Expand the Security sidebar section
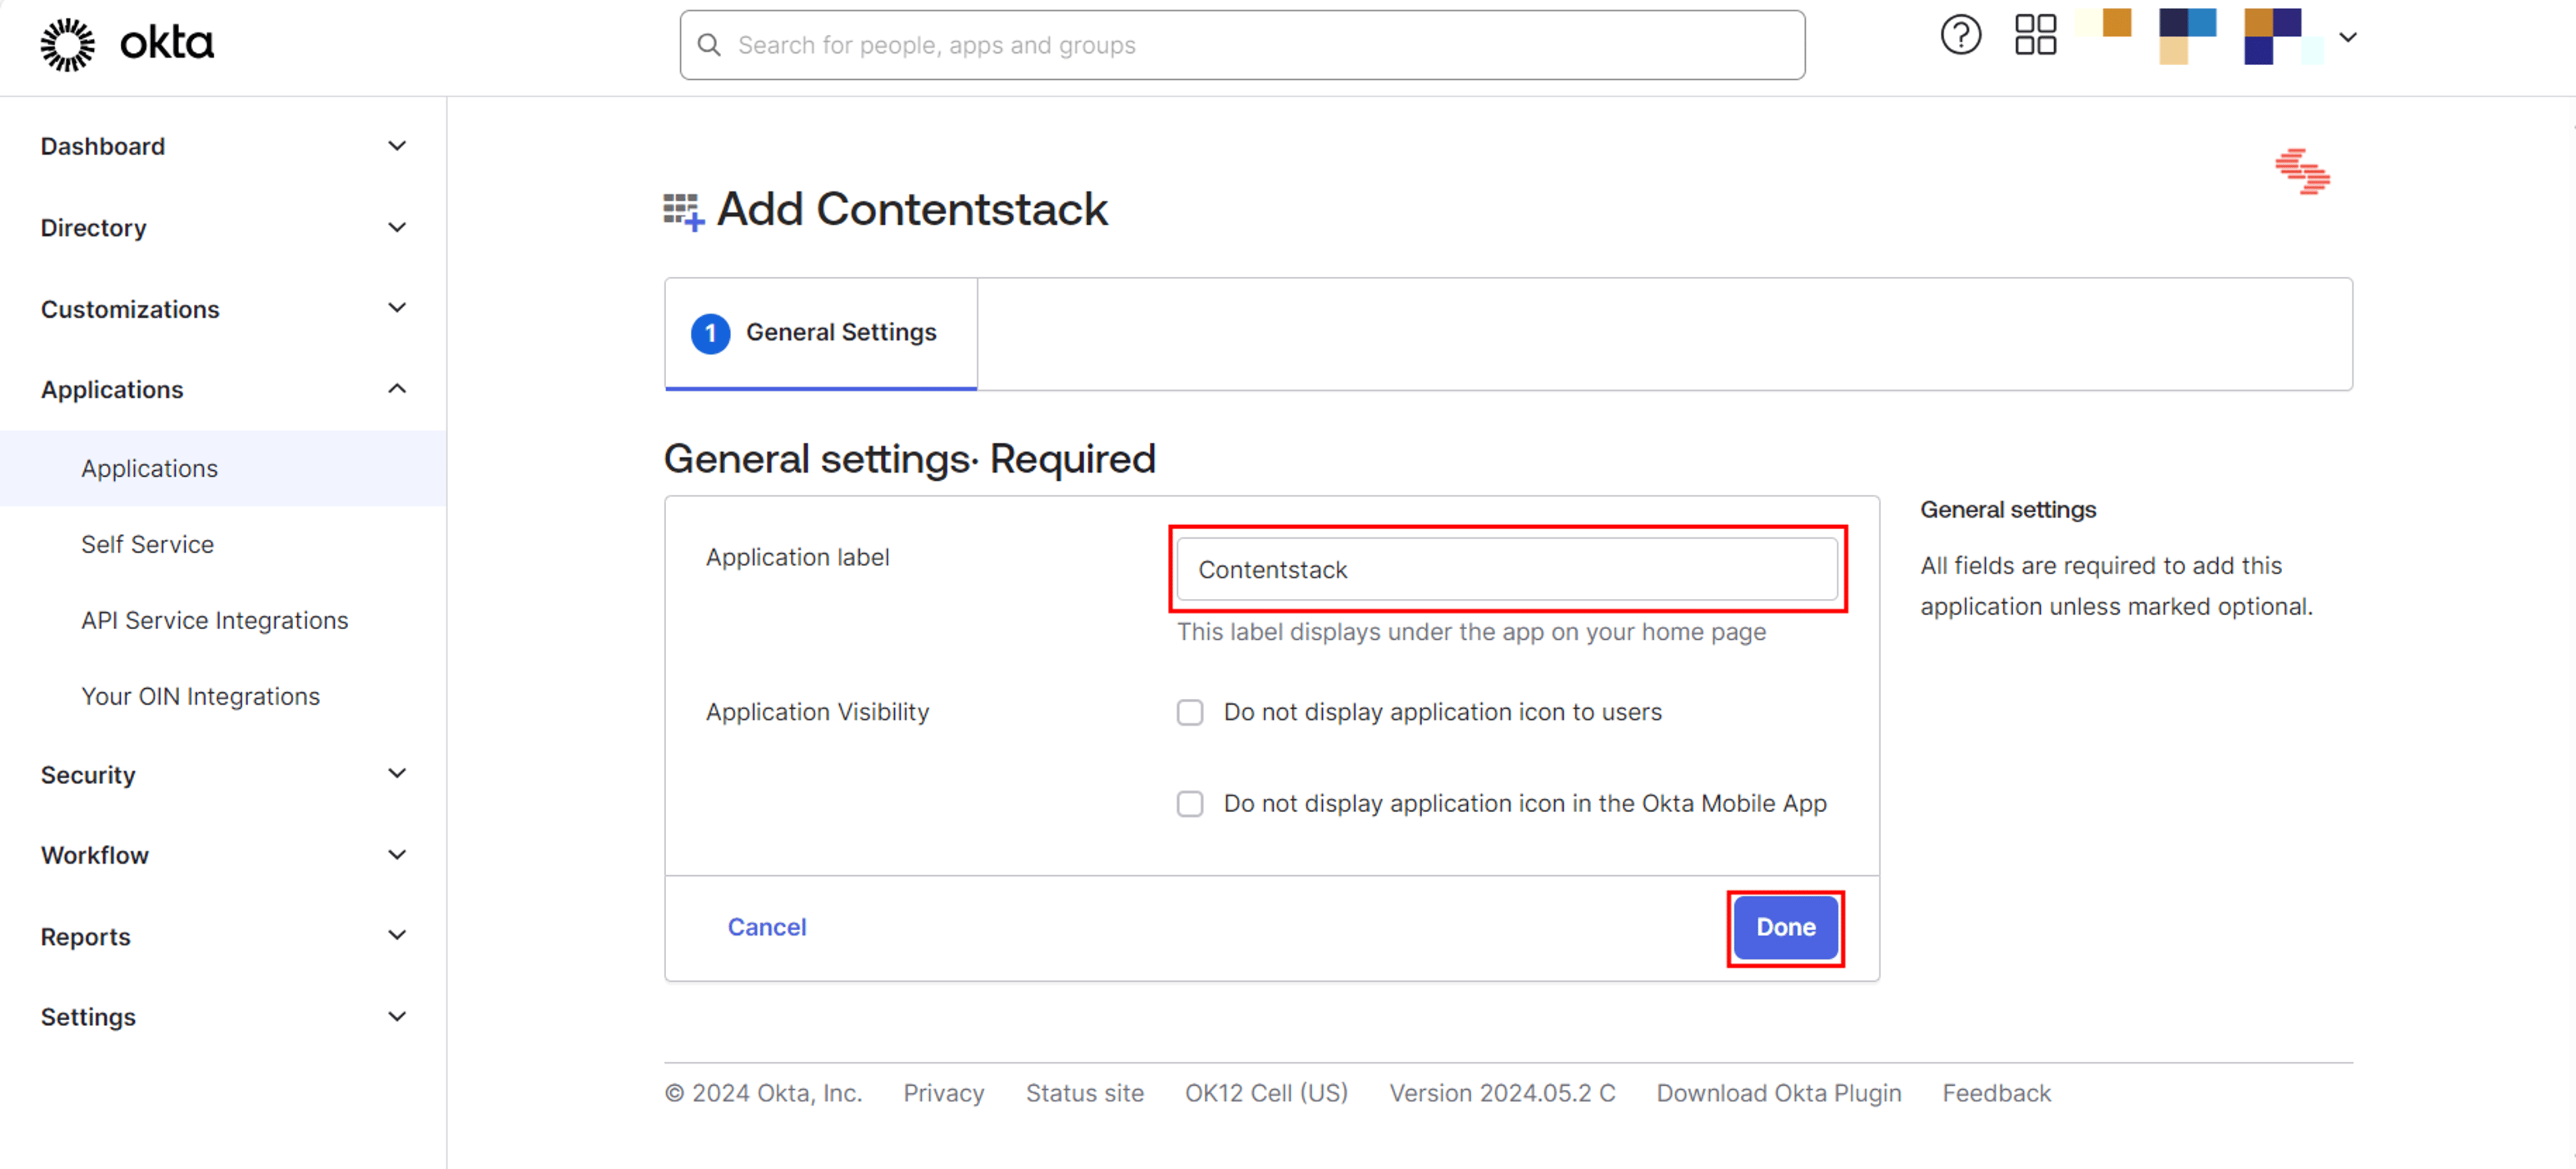2576x1169 pixels. point(223,774)
